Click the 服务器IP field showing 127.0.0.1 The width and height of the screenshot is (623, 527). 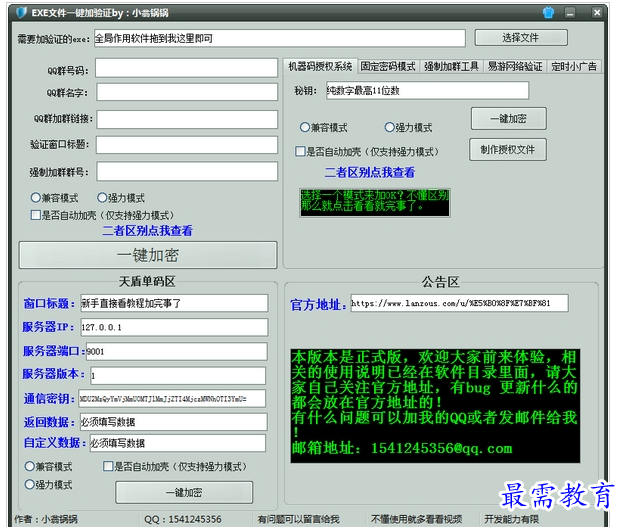[174, 327]
